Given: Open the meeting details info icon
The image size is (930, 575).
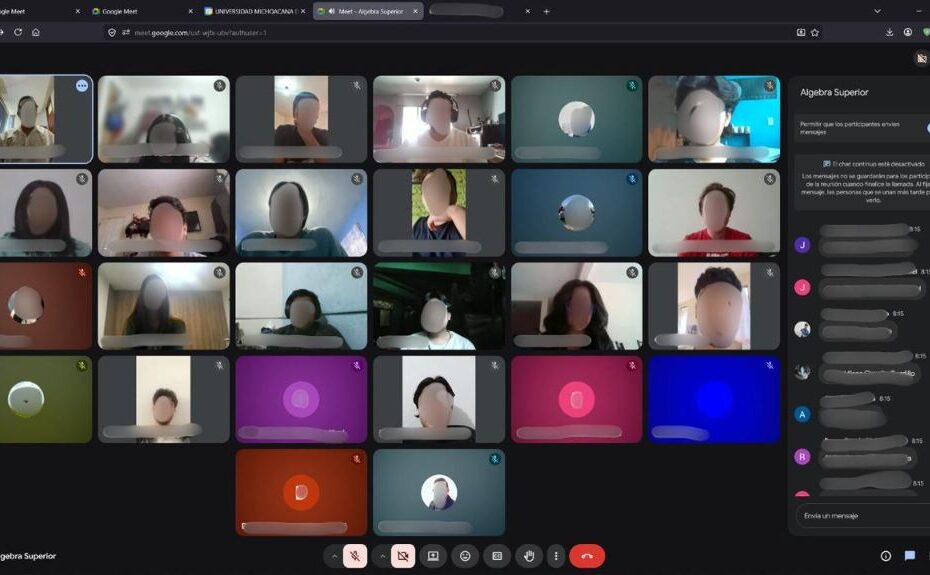Looking at the screenshot, I should (x=885, y=556).
